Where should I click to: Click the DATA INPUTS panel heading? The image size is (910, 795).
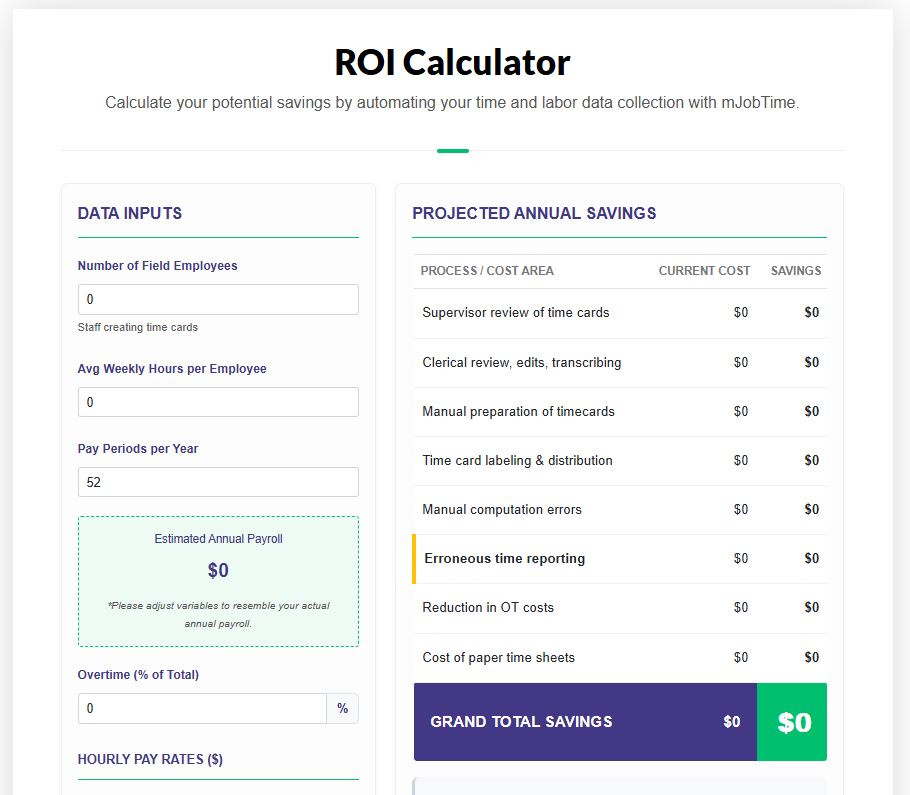click(x=130, y=213)
